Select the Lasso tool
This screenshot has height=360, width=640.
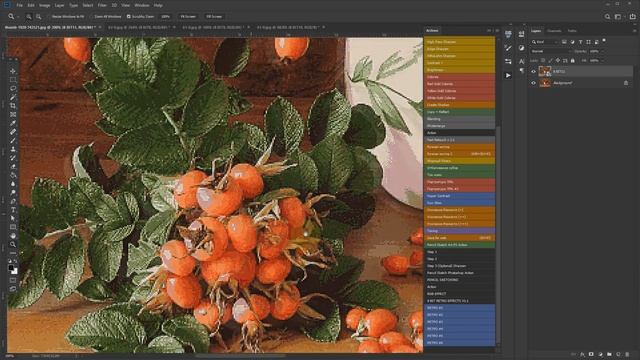[x=13, y=88]
